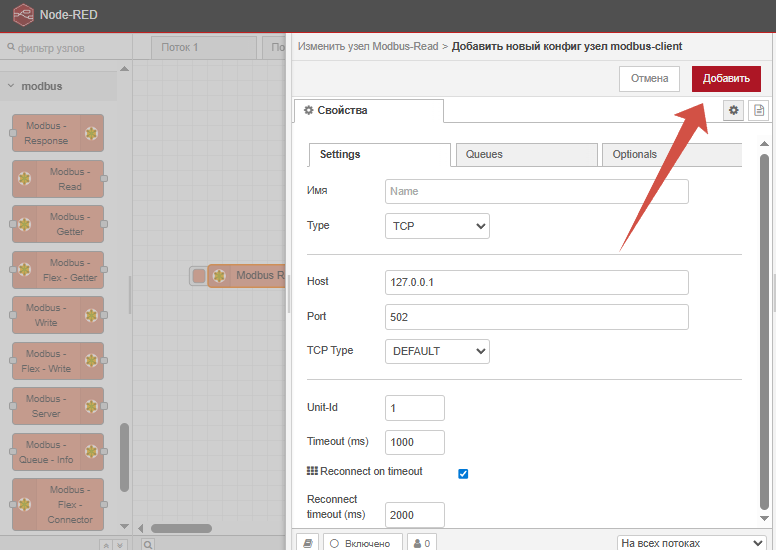Click the Node-RED logo icon

pos(22,16)
